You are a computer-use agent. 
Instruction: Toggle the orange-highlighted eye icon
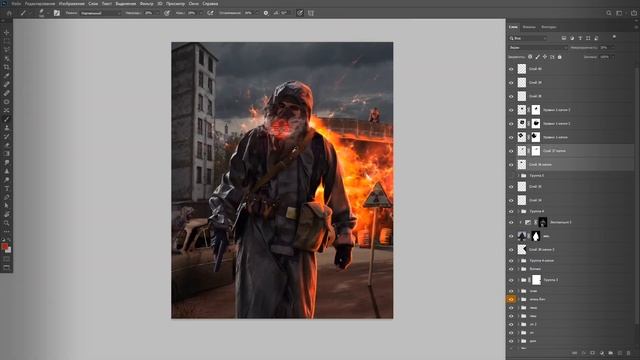511,299
